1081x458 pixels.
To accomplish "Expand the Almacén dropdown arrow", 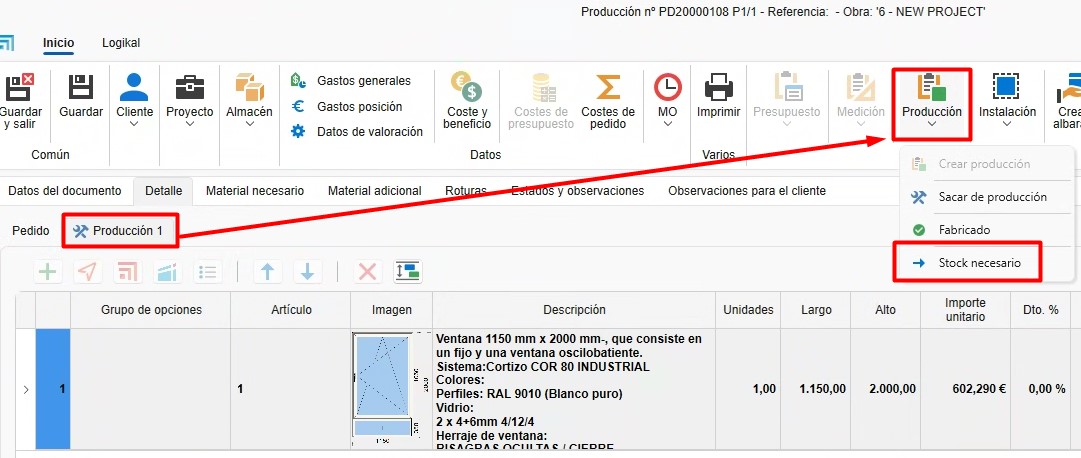I will pos(250,124).
